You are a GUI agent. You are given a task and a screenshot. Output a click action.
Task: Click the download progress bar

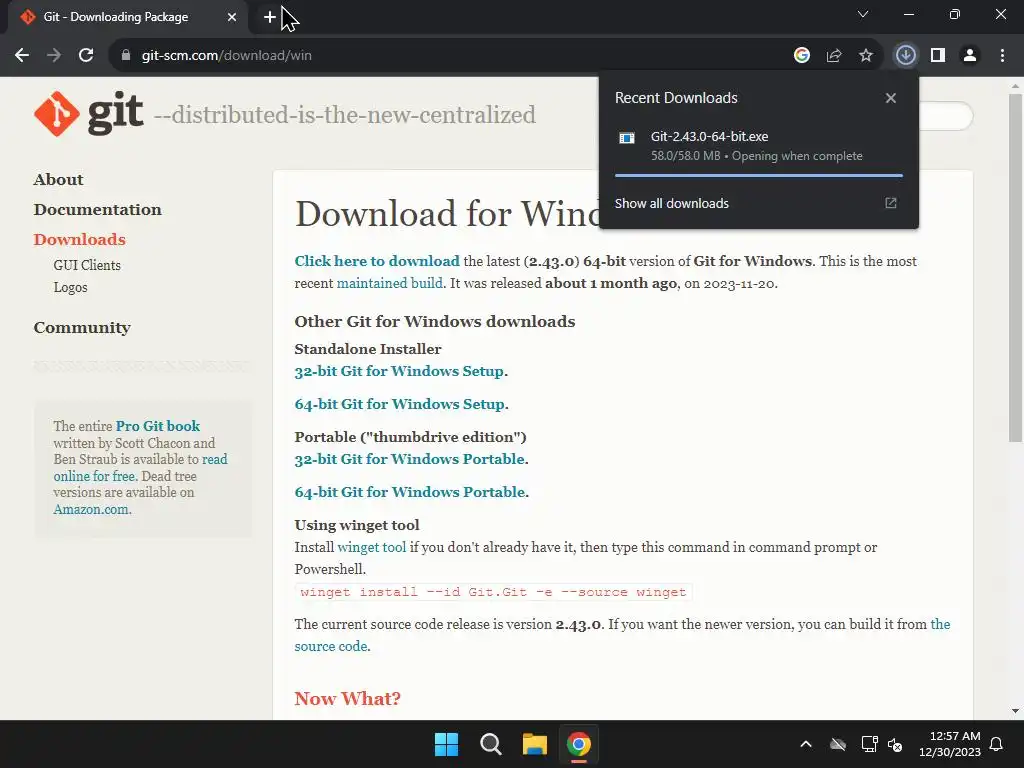(x=759, y=176)
